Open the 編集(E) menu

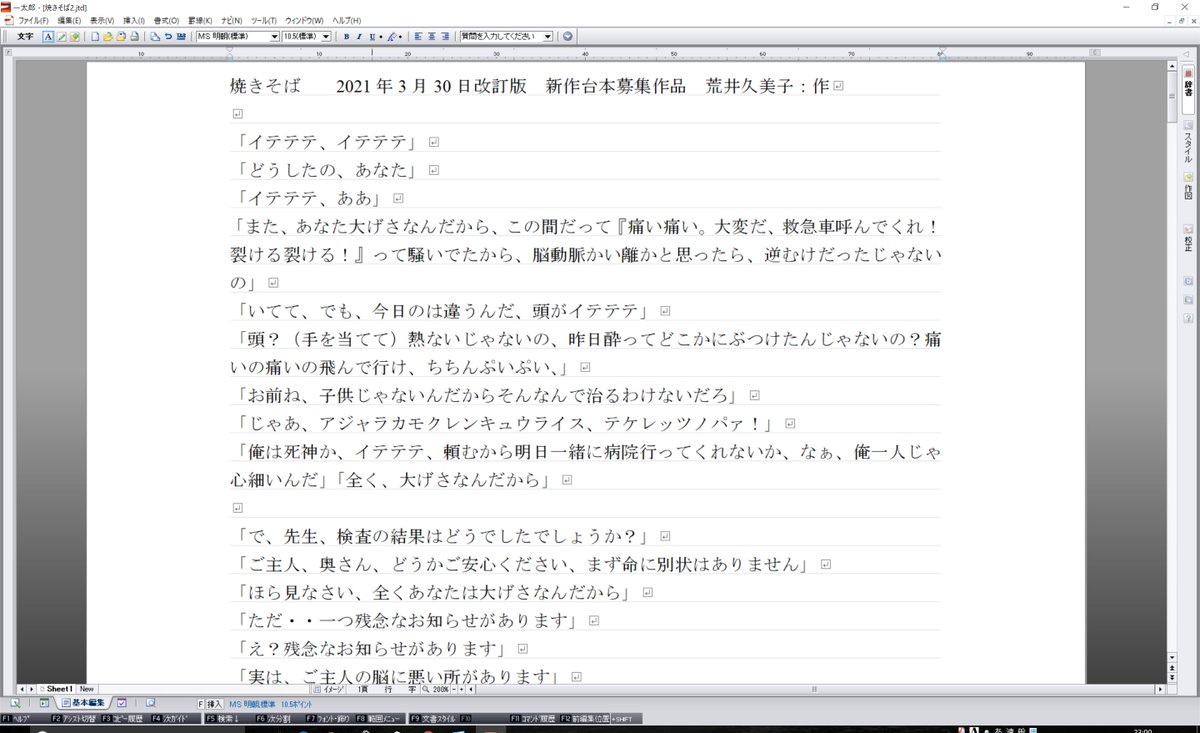click(x=70, y=21)
